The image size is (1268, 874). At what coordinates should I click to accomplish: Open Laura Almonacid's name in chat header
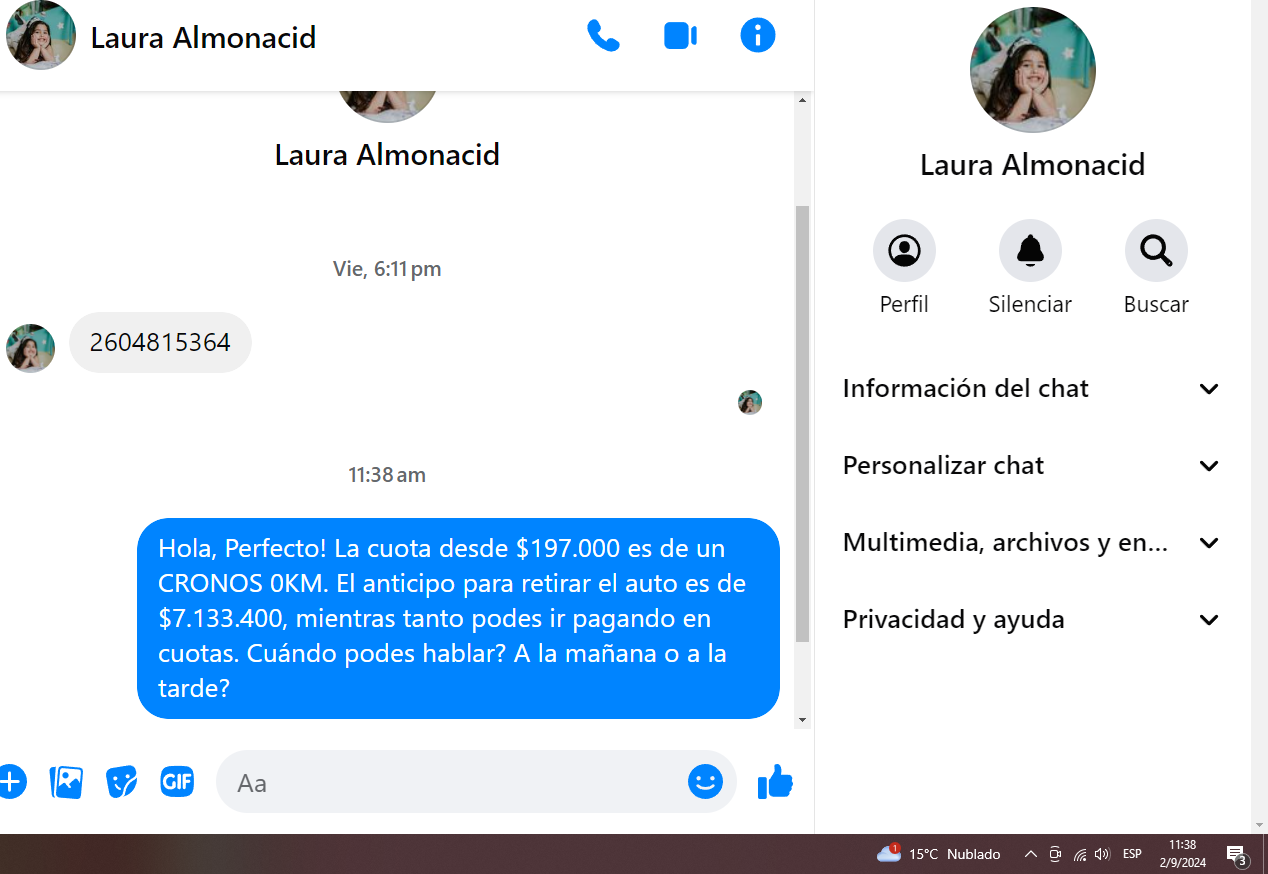(x=203, y=38)
